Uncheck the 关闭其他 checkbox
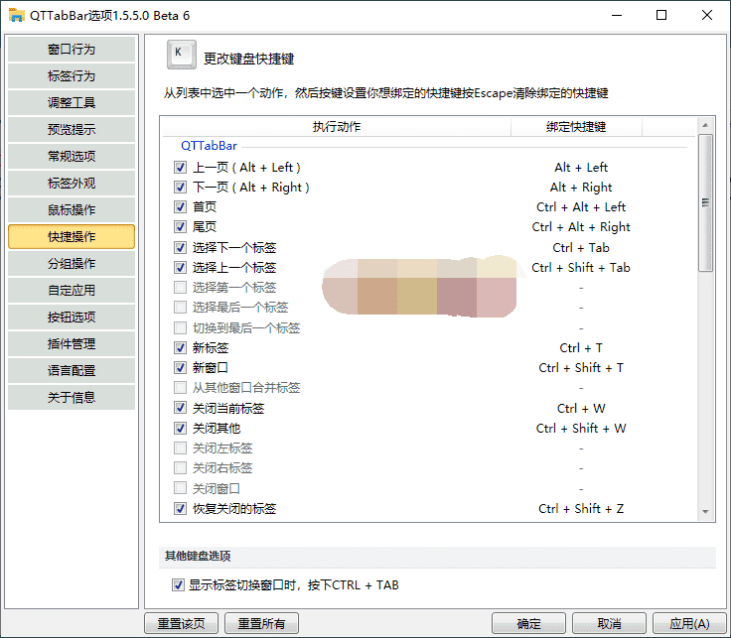The height and width of the screenshot is (638, 731). [180, 428]
